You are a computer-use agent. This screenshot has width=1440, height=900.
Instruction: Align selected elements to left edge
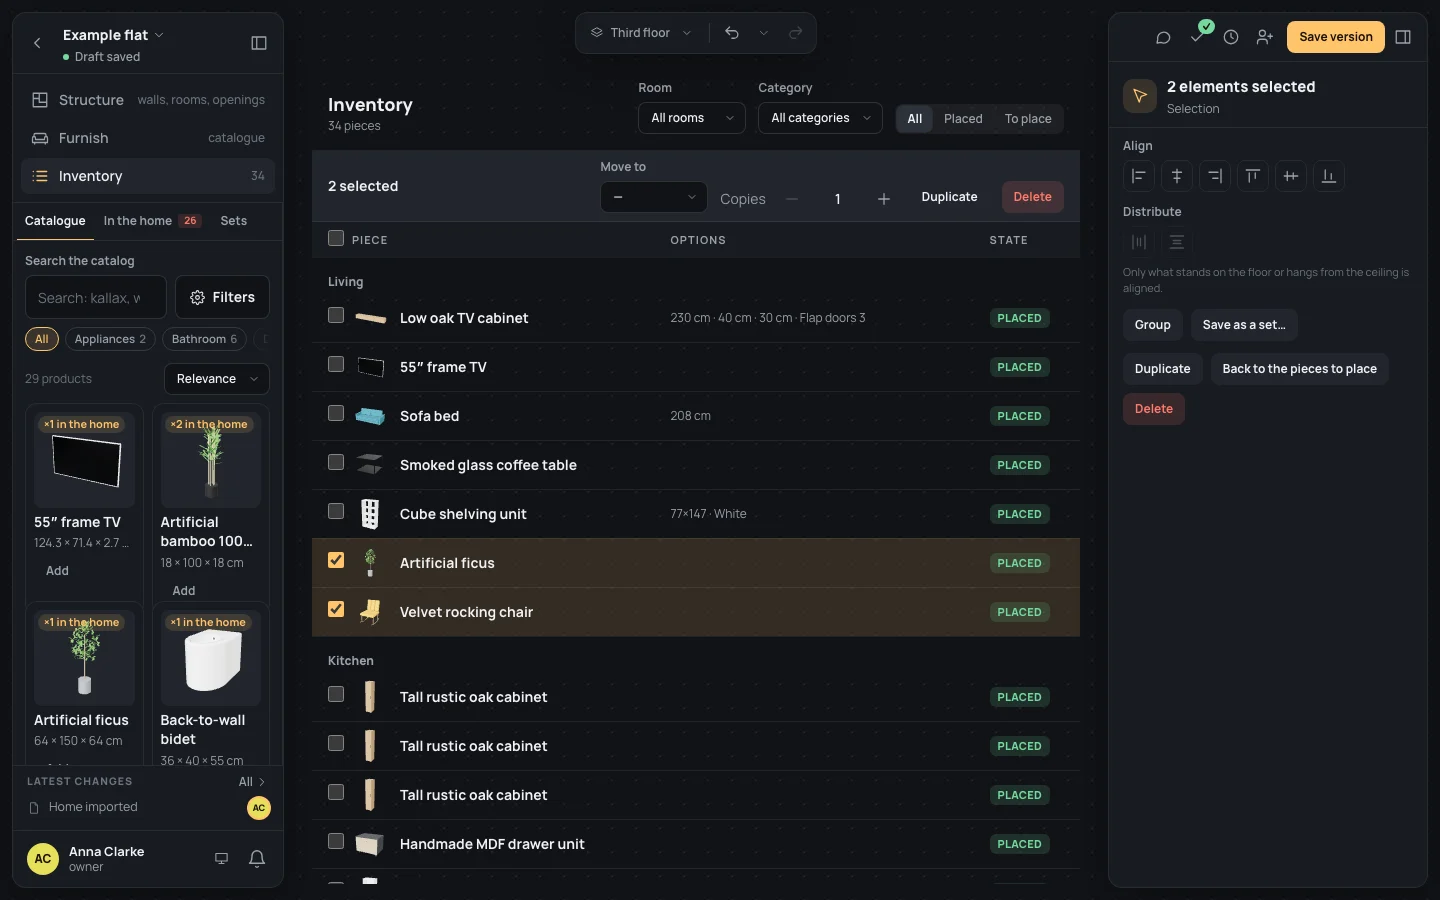[x=1139, y=176]
